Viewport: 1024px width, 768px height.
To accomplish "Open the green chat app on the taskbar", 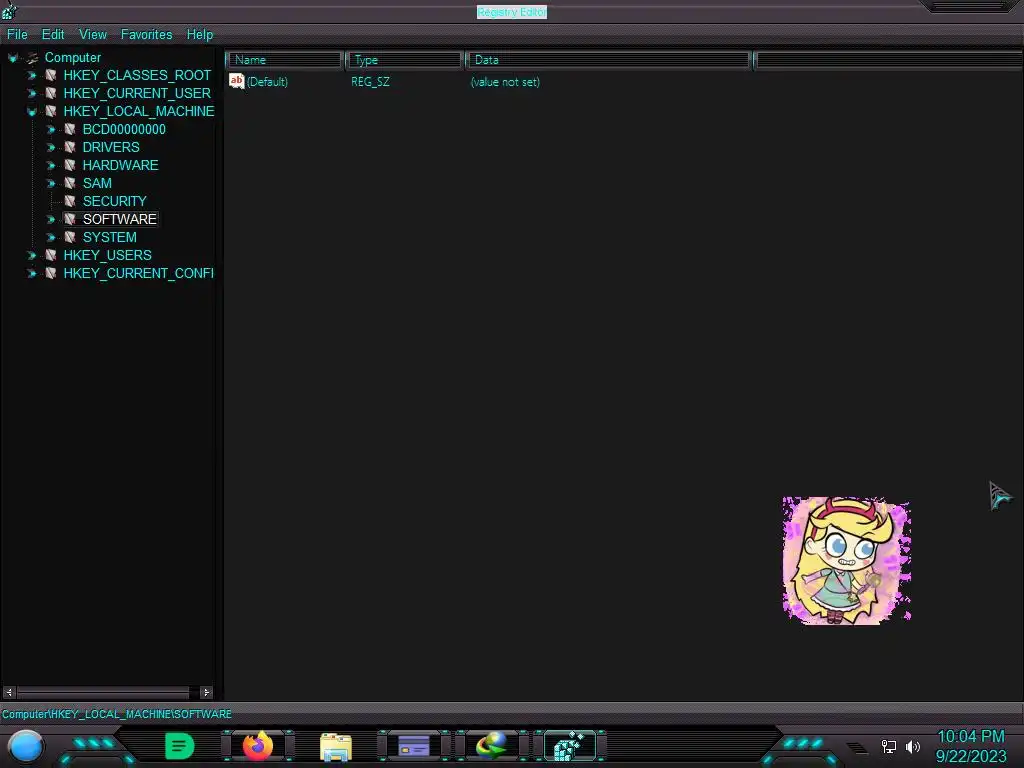I will point(180,746).
